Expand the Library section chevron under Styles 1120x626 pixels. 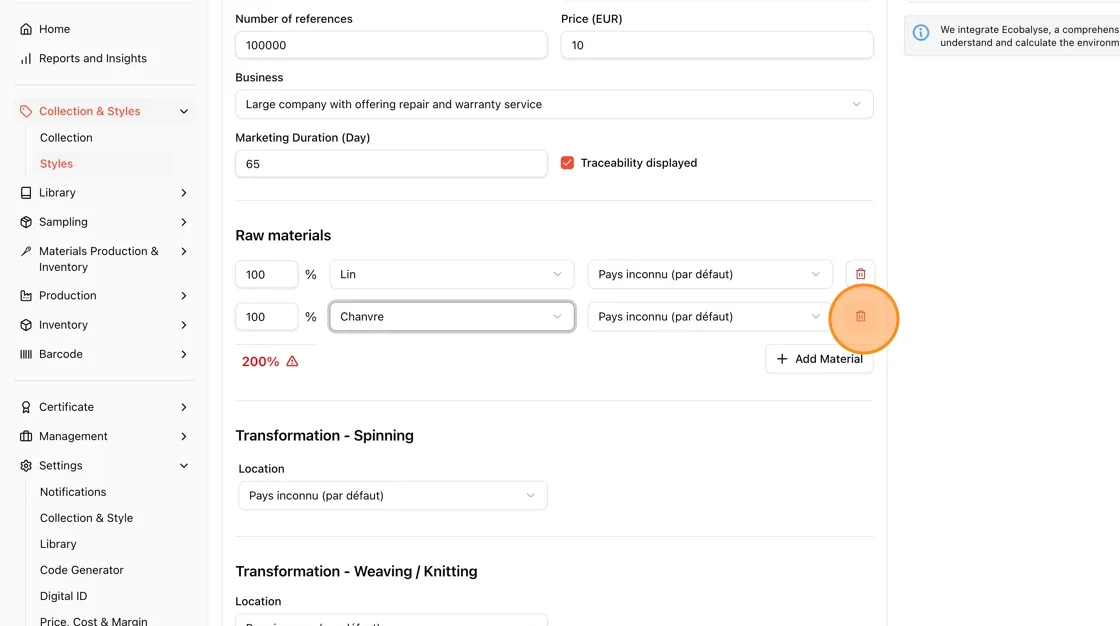(x=184, y=193)
